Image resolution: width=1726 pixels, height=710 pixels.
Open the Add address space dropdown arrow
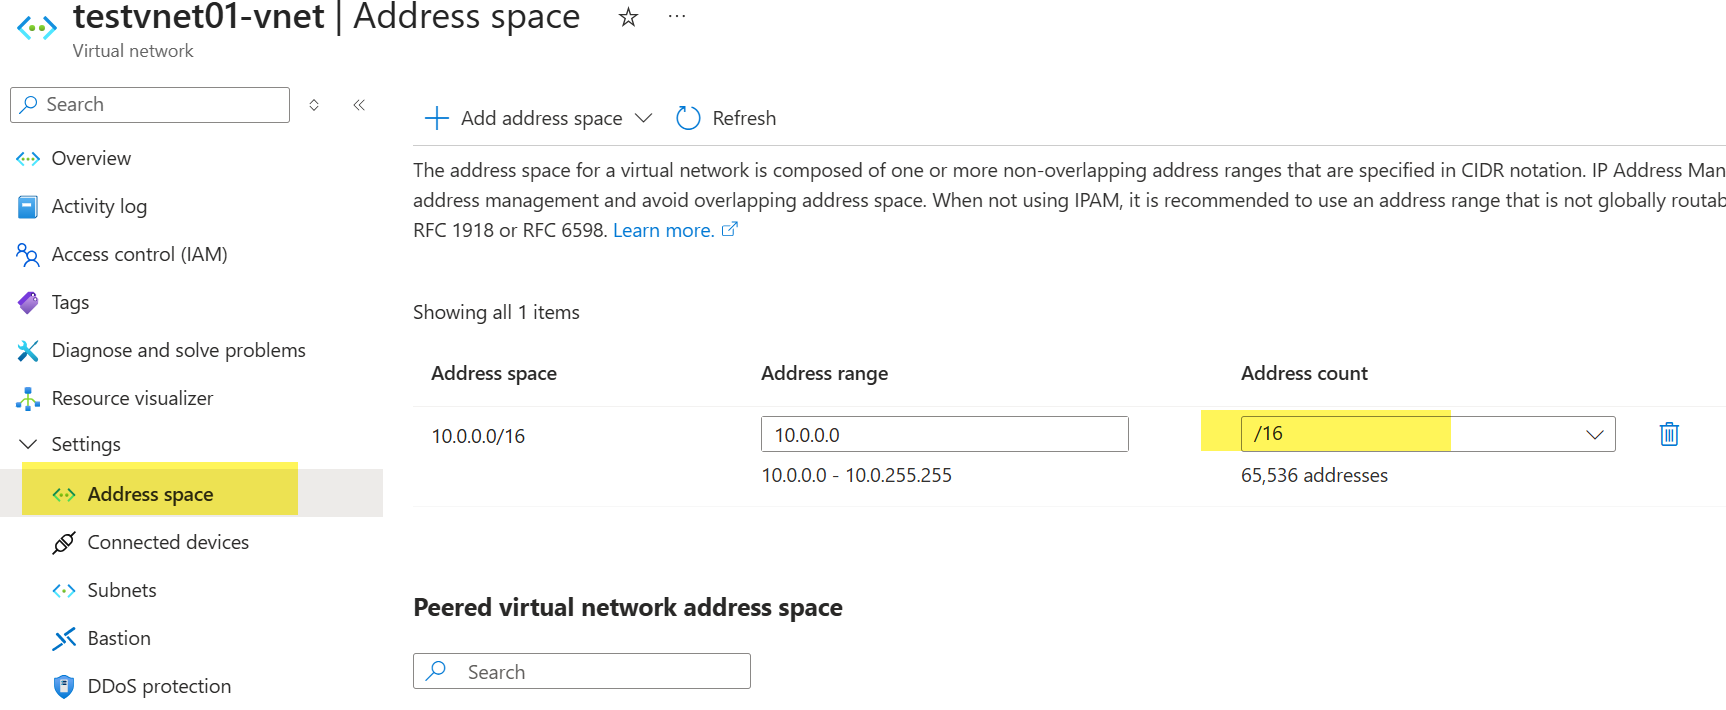pos(644,118)
